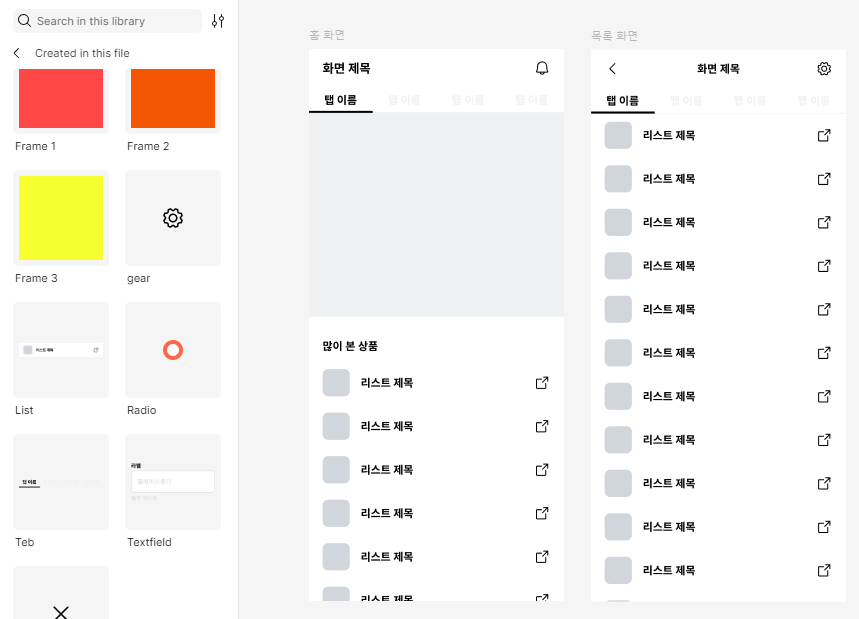Click the back chevron in 목록 화면 header
This screenshot has height=619, width=859.
(612, 68)
